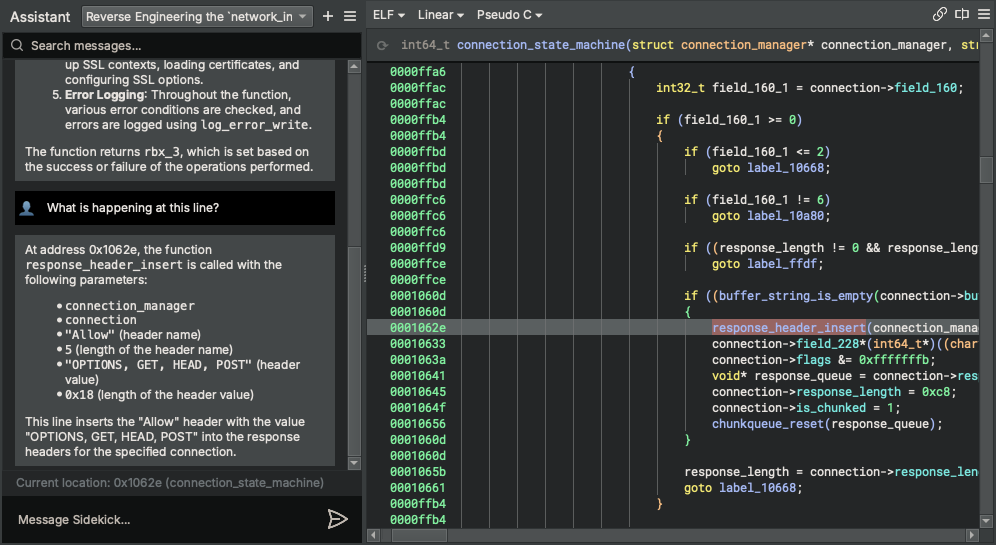996x545 pixels.
Task: Click response_header_insert in the chat answer
Action: pyautogui.click(x=104, y=265)
